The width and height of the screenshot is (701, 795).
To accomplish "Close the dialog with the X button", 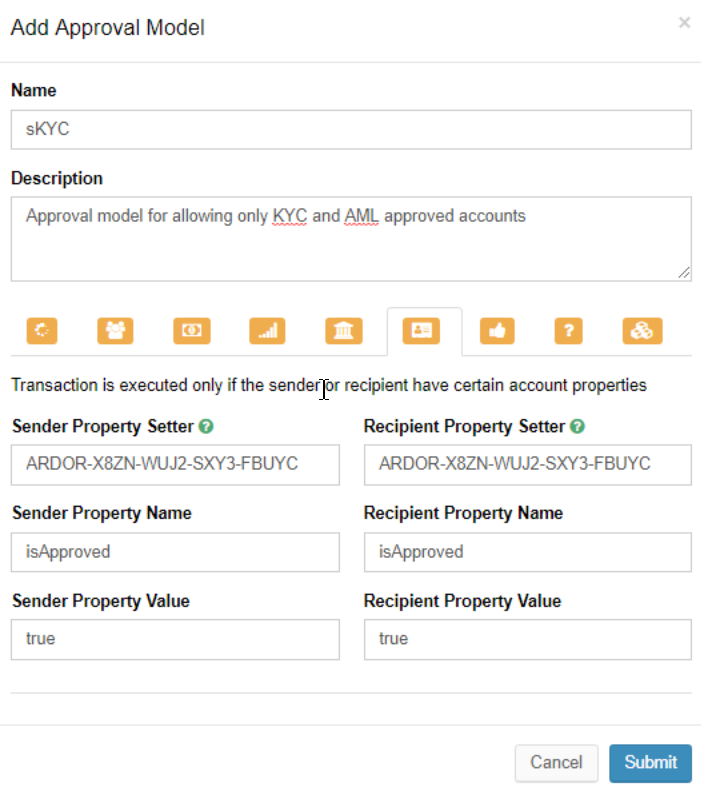I will (684, 23).
